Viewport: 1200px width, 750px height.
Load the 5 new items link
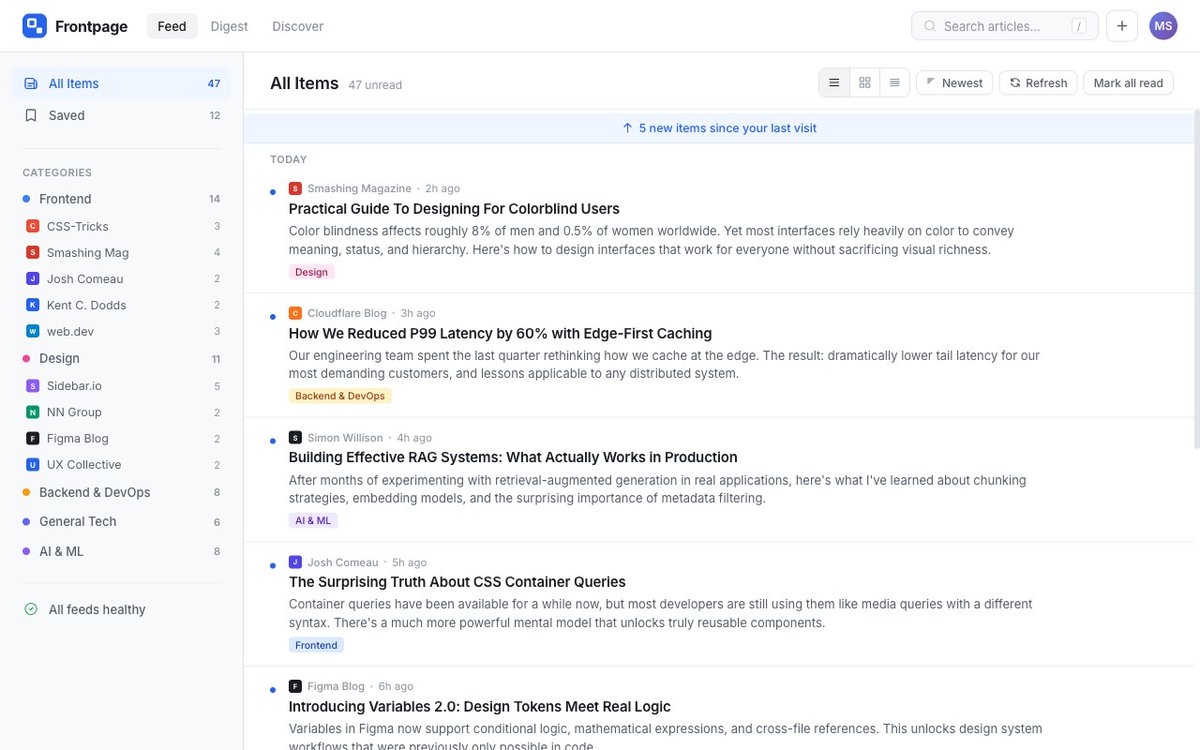pos(722,128)
